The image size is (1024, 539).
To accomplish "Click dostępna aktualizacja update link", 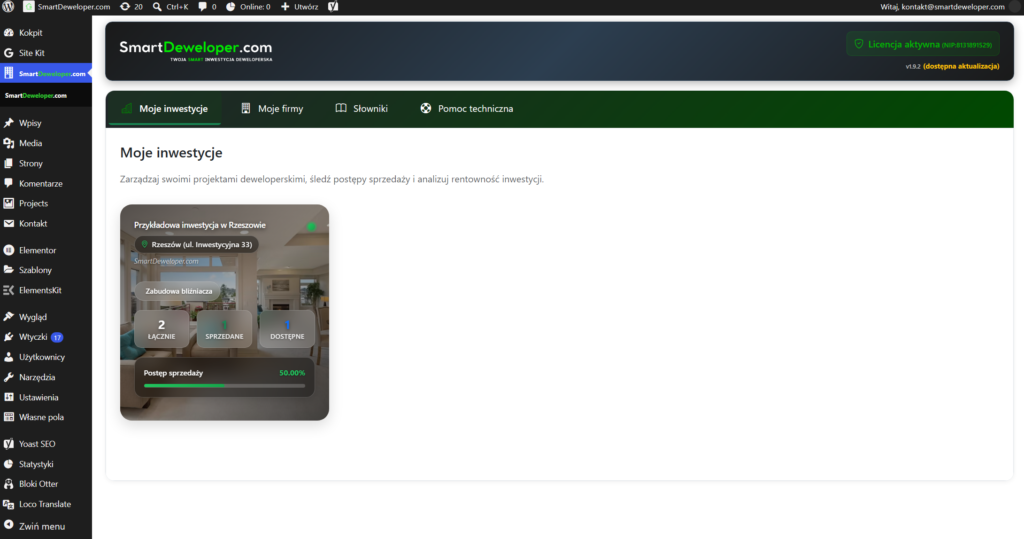I will tap(961, 66).
